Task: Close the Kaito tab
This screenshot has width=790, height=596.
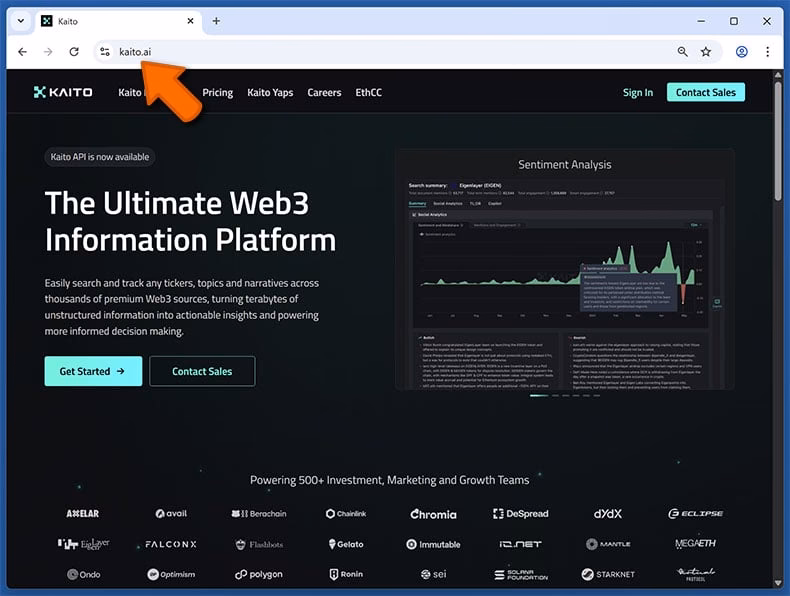Action: tap(190, 21)
